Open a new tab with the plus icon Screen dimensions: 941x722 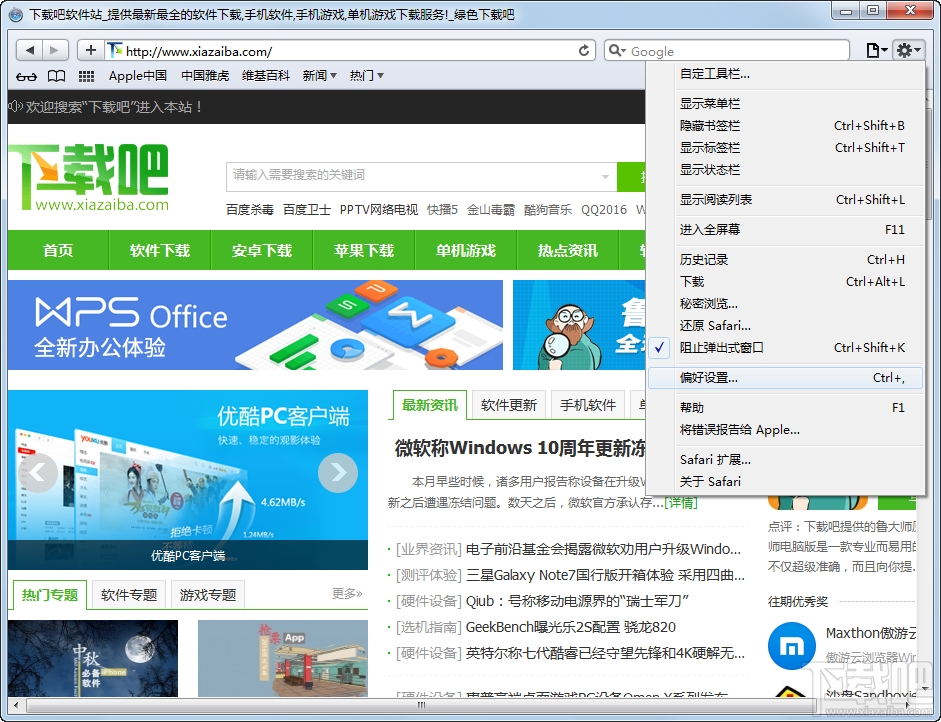tap(91, 50)
